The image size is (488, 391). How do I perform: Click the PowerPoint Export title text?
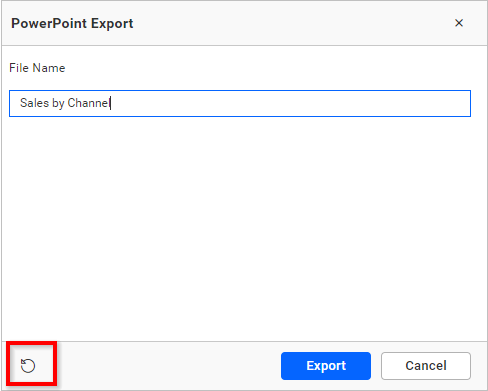click(72, 24)
